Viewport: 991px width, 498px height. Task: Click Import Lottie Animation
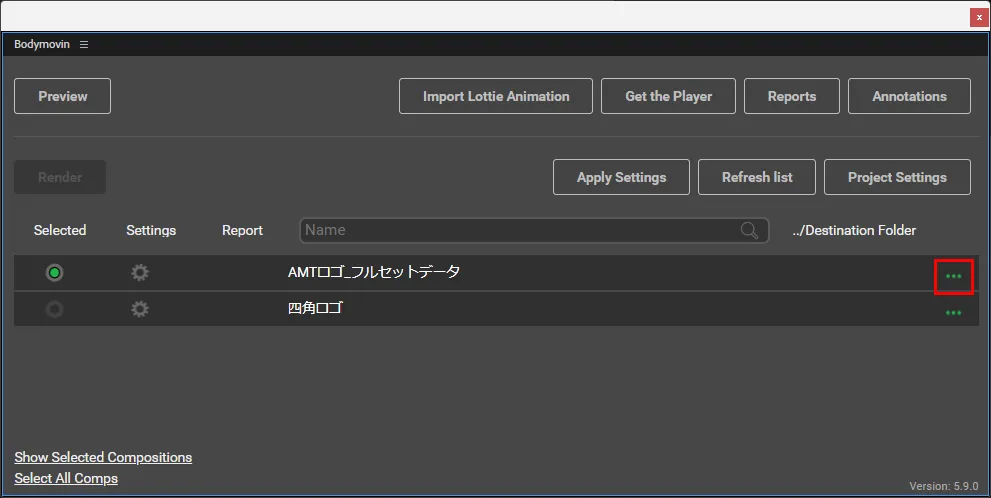[x=495, y=96]
